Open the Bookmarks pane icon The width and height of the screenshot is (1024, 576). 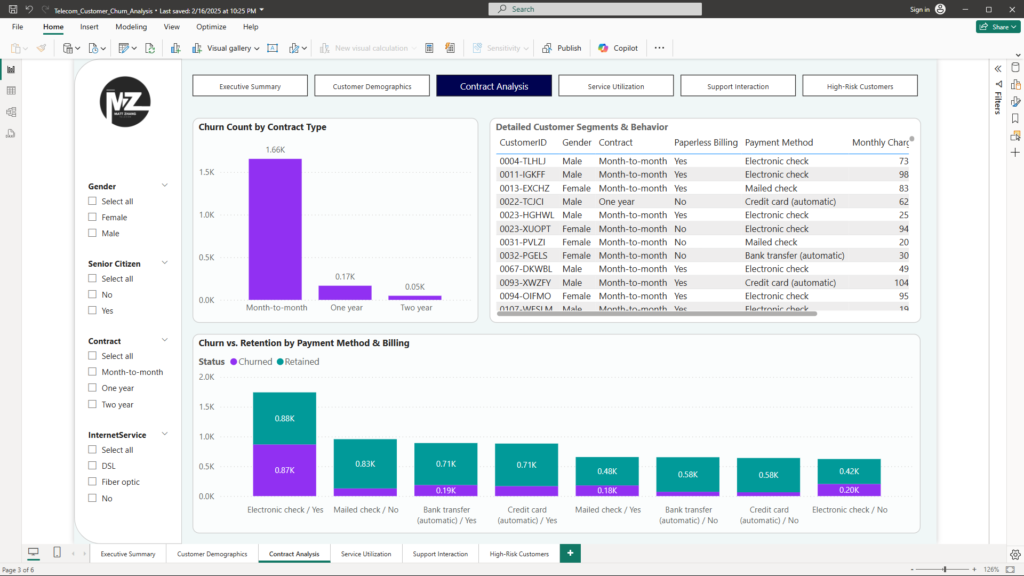(x=1015, y=117)
